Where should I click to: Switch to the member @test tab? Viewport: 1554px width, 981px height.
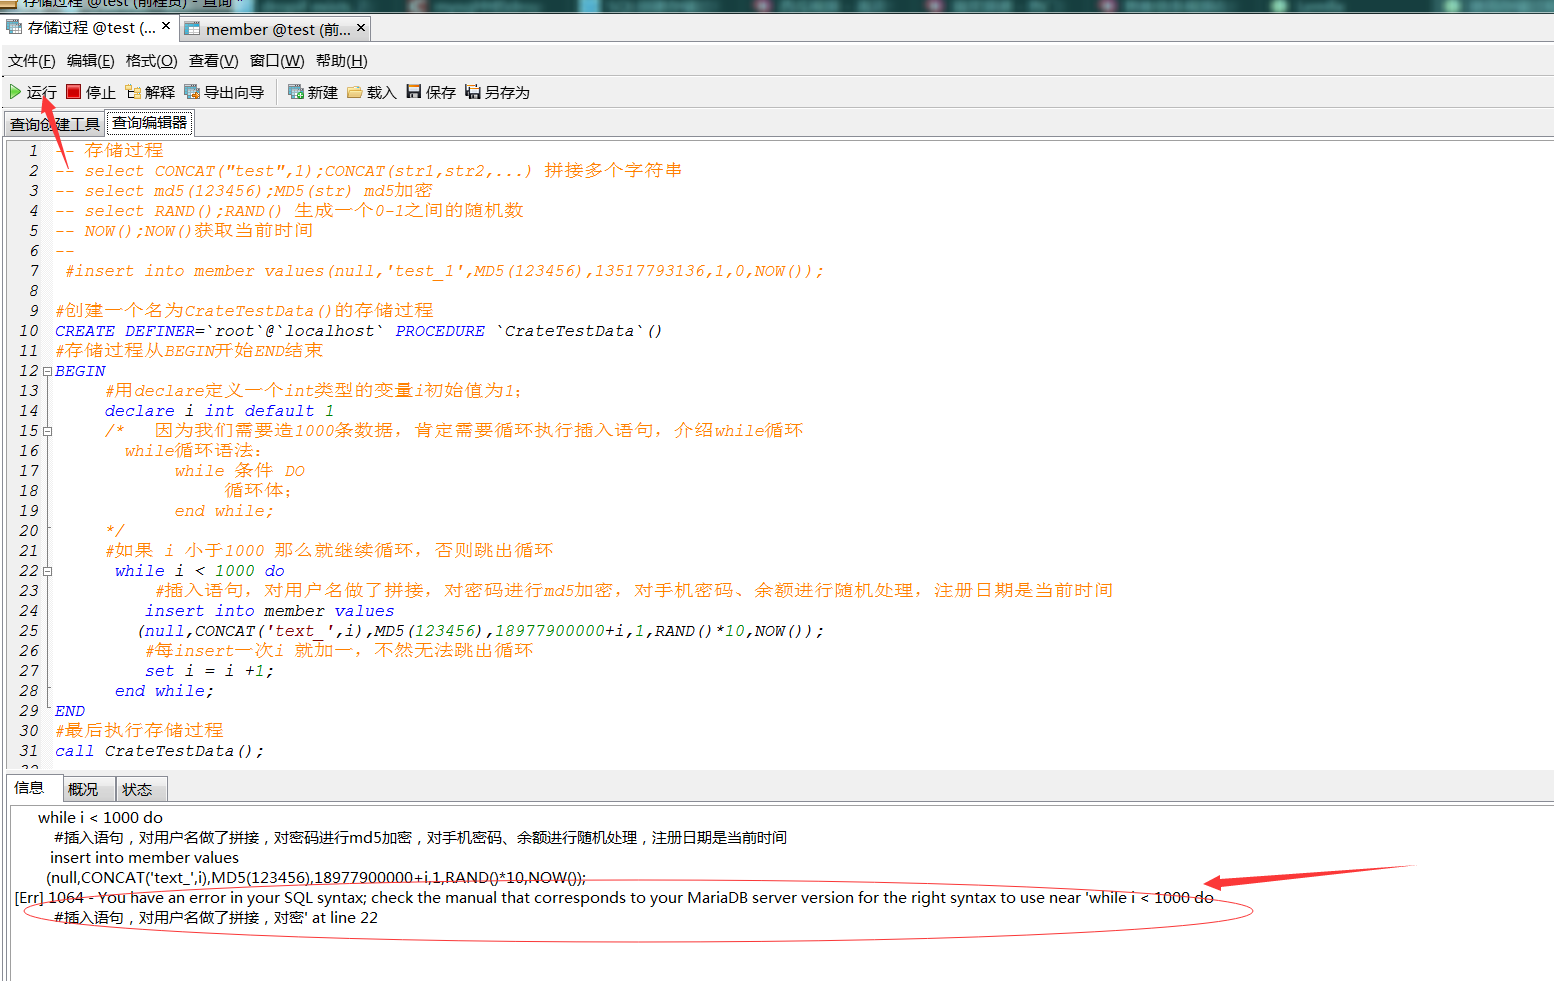click(268, 29)
